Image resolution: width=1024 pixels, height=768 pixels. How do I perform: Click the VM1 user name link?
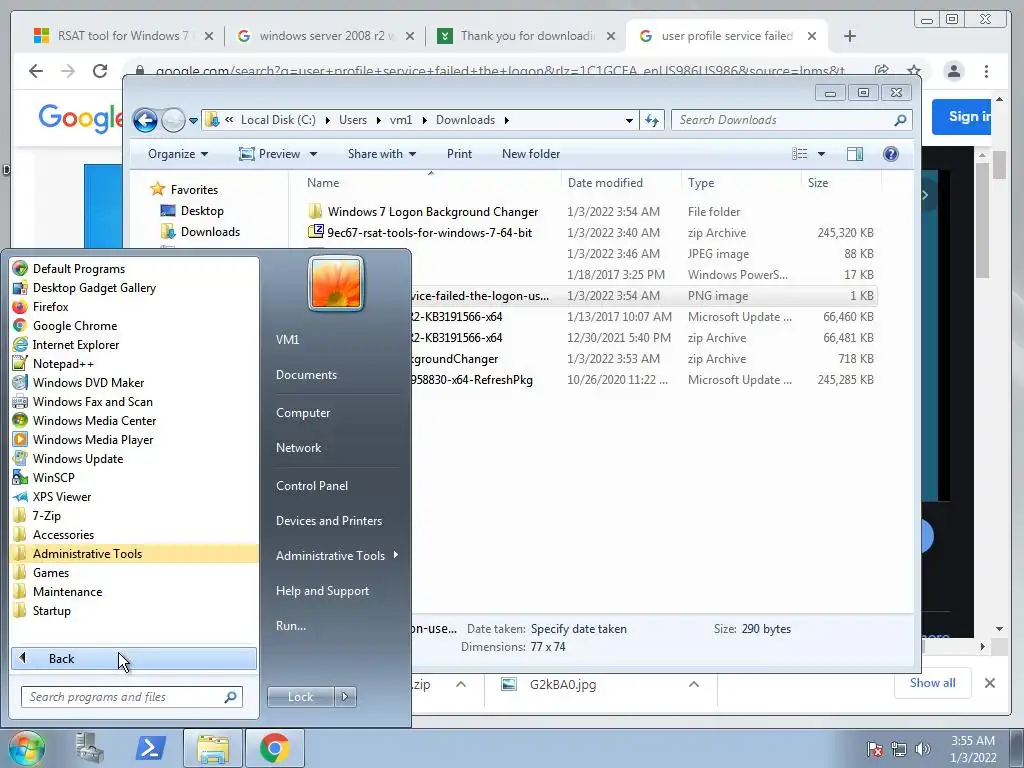(287, 340)
